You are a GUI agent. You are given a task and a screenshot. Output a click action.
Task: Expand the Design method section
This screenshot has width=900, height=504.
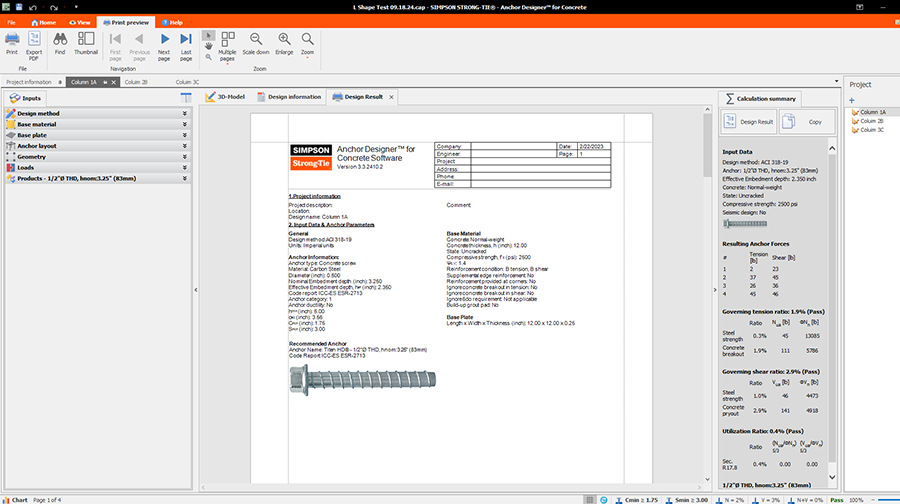click(x=98, y=114)
